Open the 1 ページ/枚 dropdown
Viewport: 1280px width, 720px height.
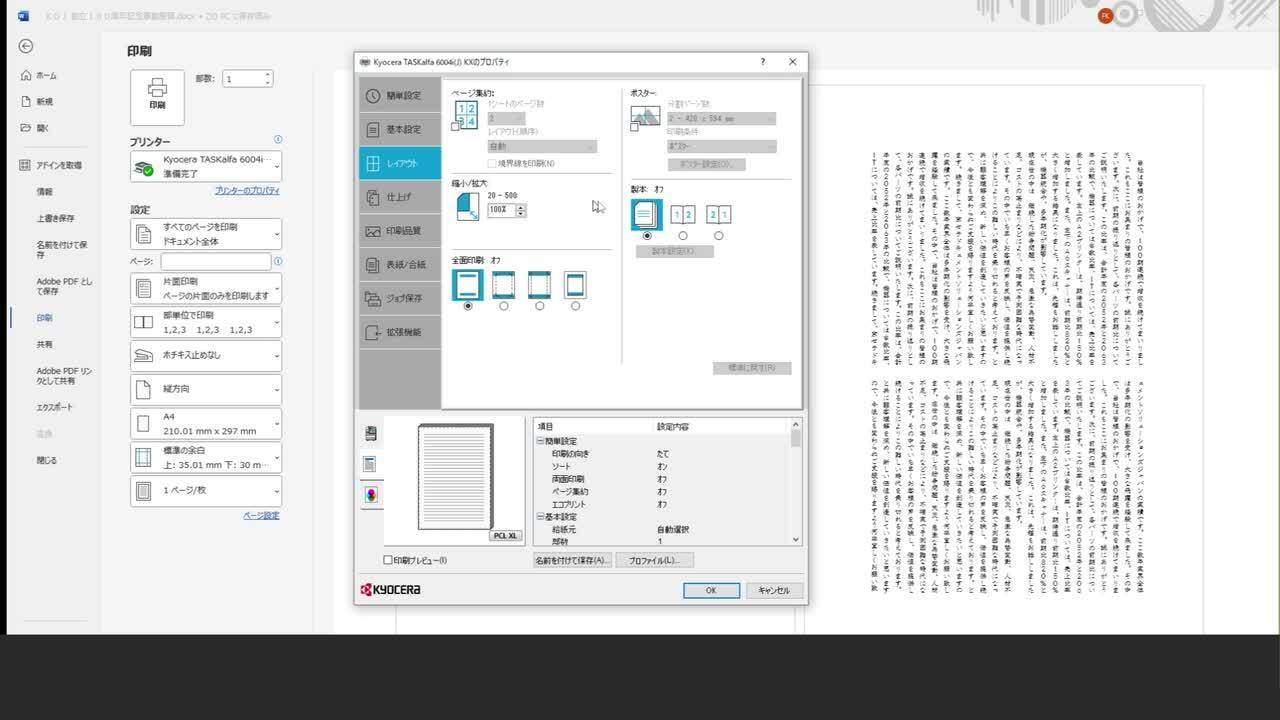tap(206, 491)
